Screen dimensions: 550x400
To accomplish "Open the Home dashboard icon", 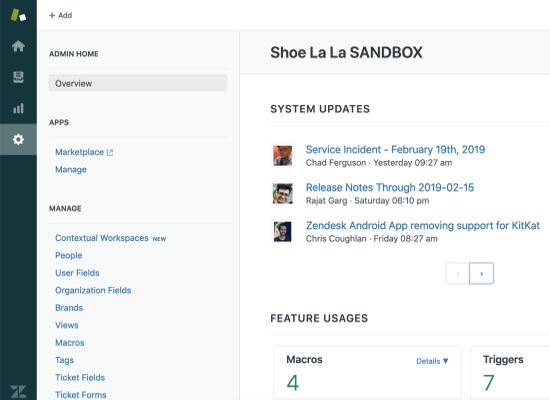I will click(x=18, y=46).
